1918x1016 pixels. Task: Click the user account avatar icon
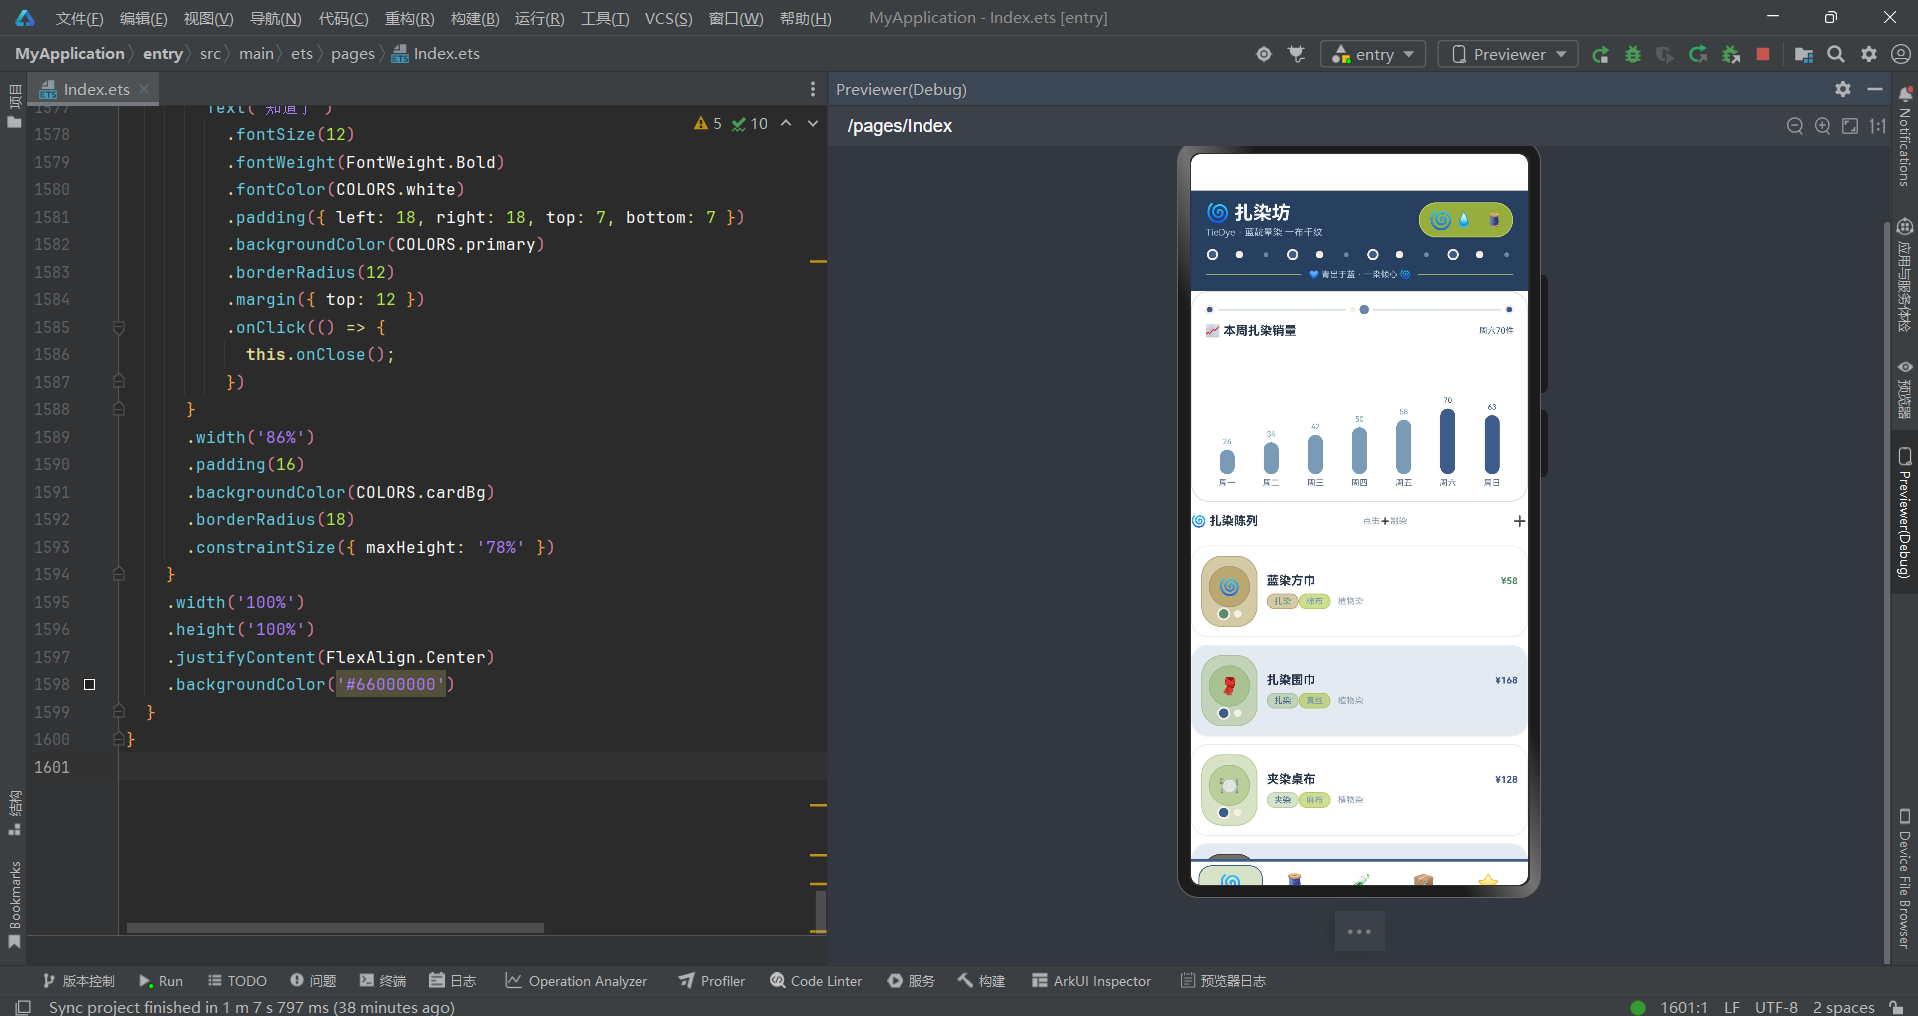(1901, 54)
